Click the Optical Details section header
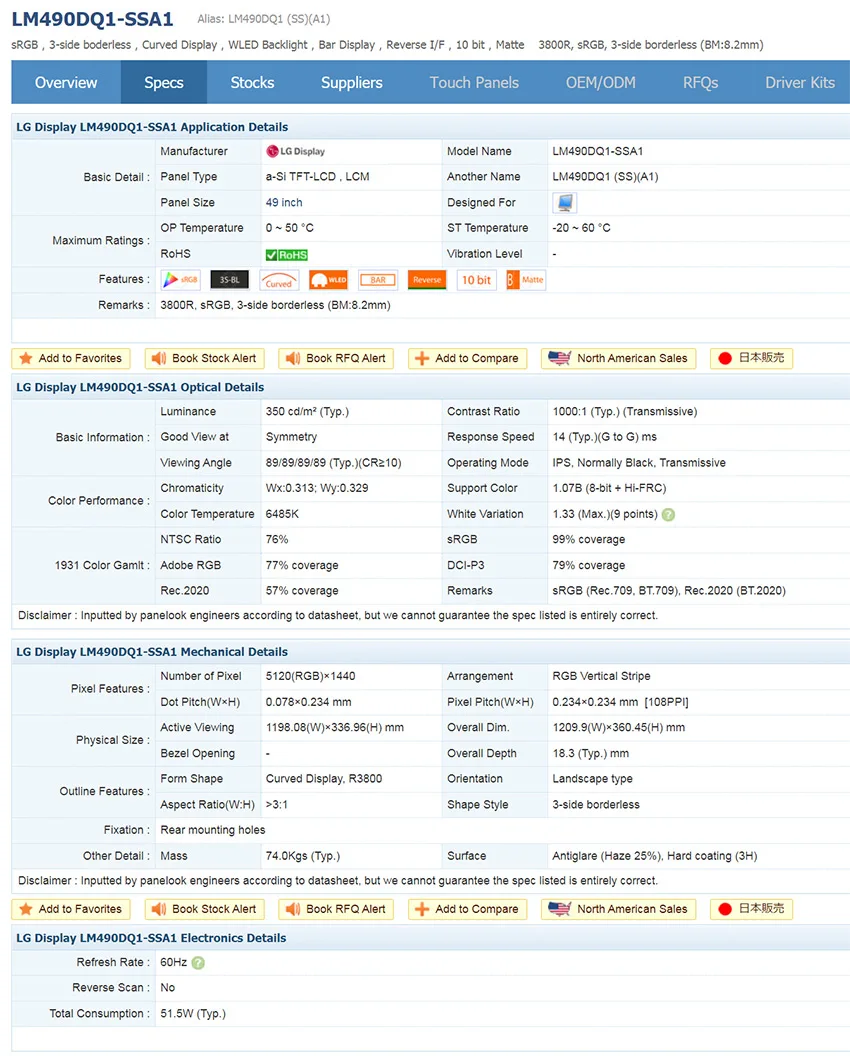 140,387
